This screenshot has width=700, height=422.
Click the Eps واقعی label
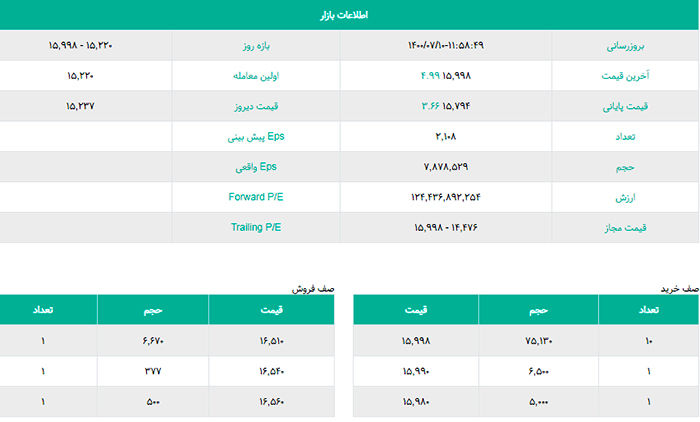[x=256, y=167]
